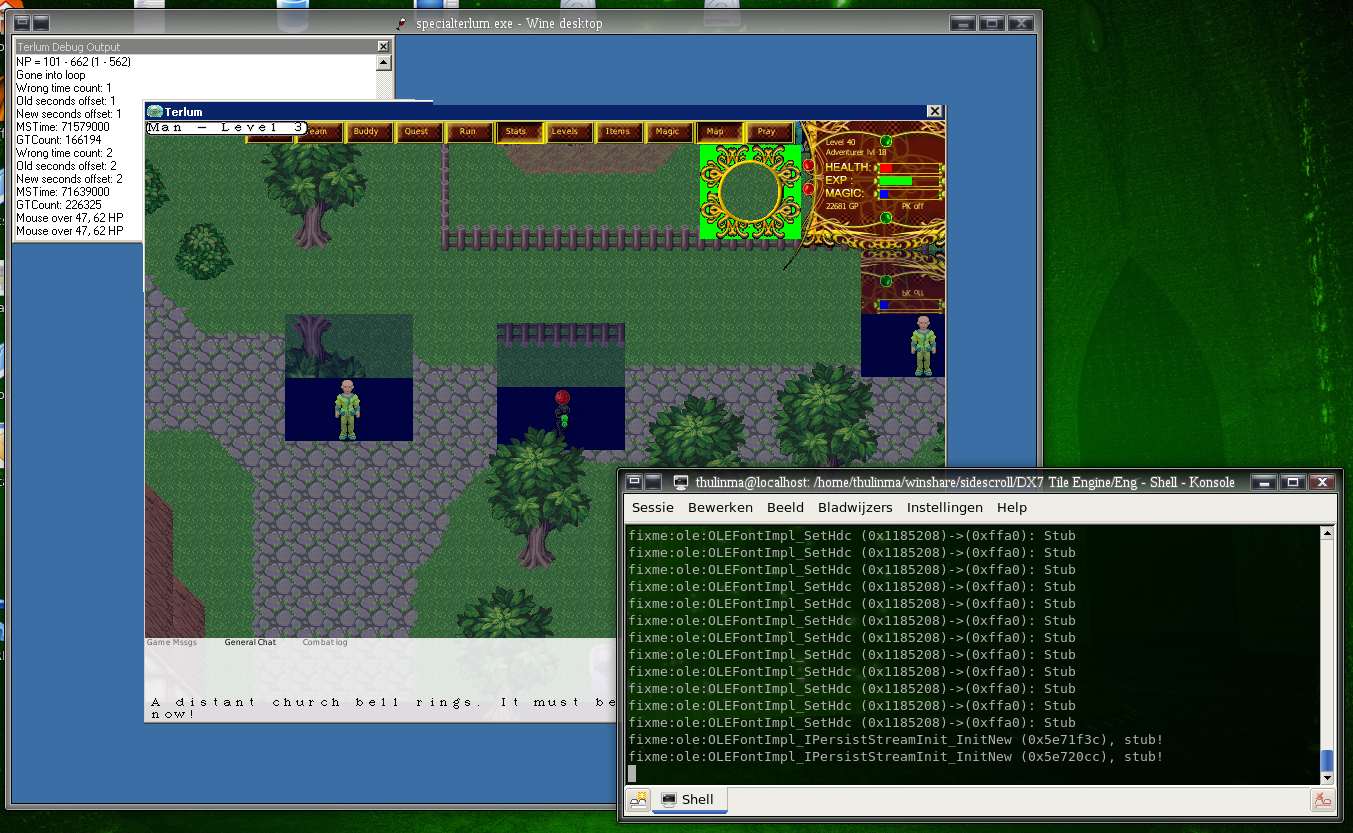
Task: Click the last 'IPersistStreamInit_InitNew (0x5e720cc)' line
Action: point(896,757)
